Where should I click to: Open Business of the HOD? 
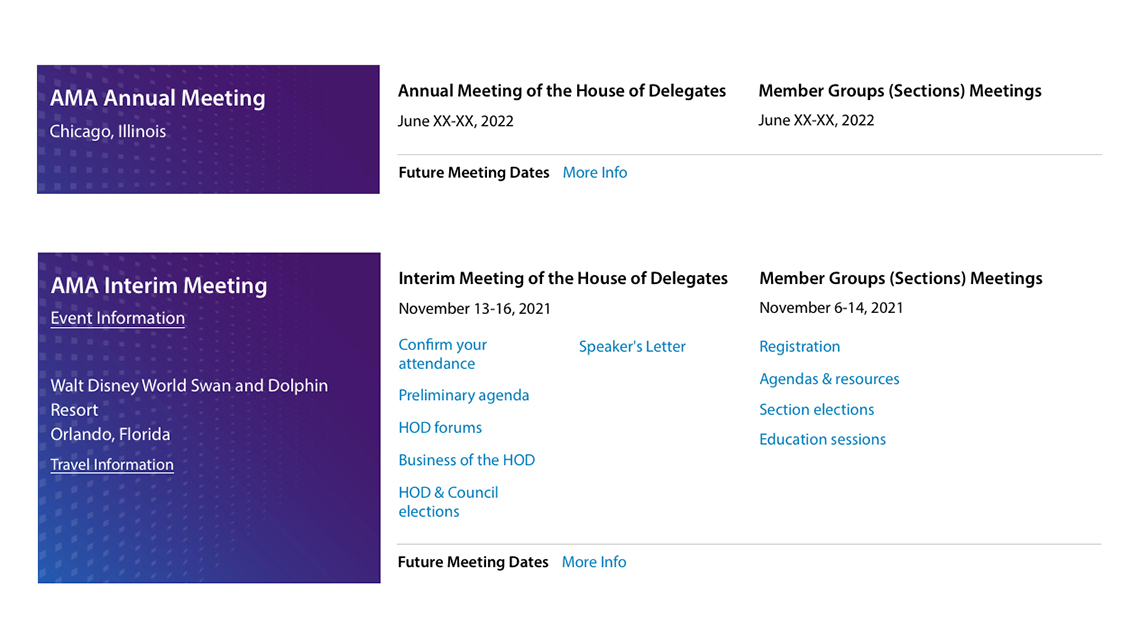(466, 460)
